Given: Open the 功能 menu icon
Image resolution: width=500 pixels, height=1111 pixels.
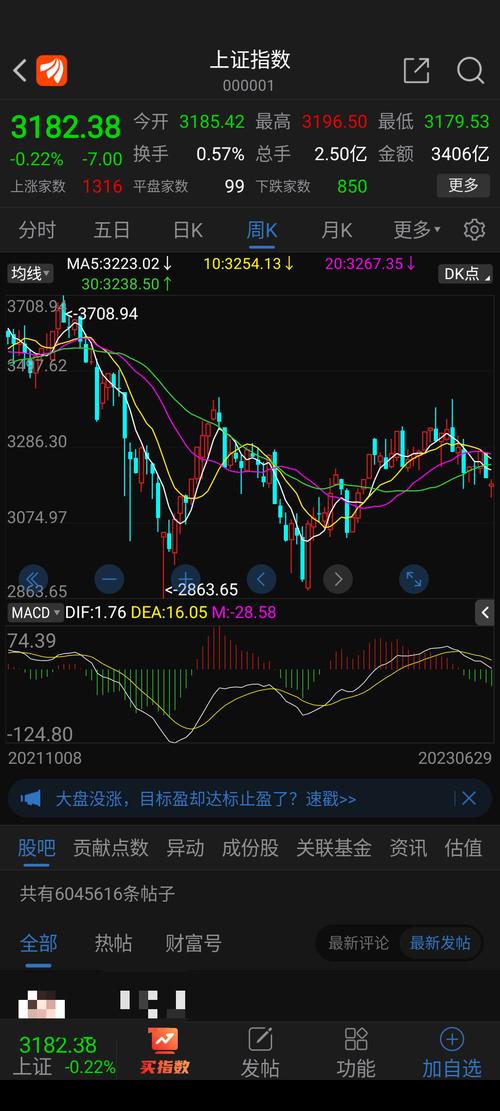Looking at the screenshot, I should [x=356, y=1051].
